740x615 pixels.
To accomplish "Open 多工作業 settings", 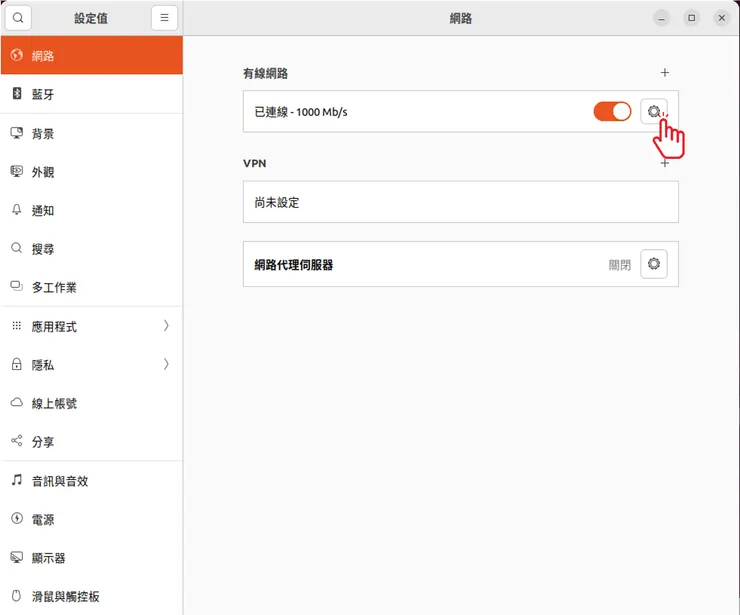I will (x=92, y=287).
